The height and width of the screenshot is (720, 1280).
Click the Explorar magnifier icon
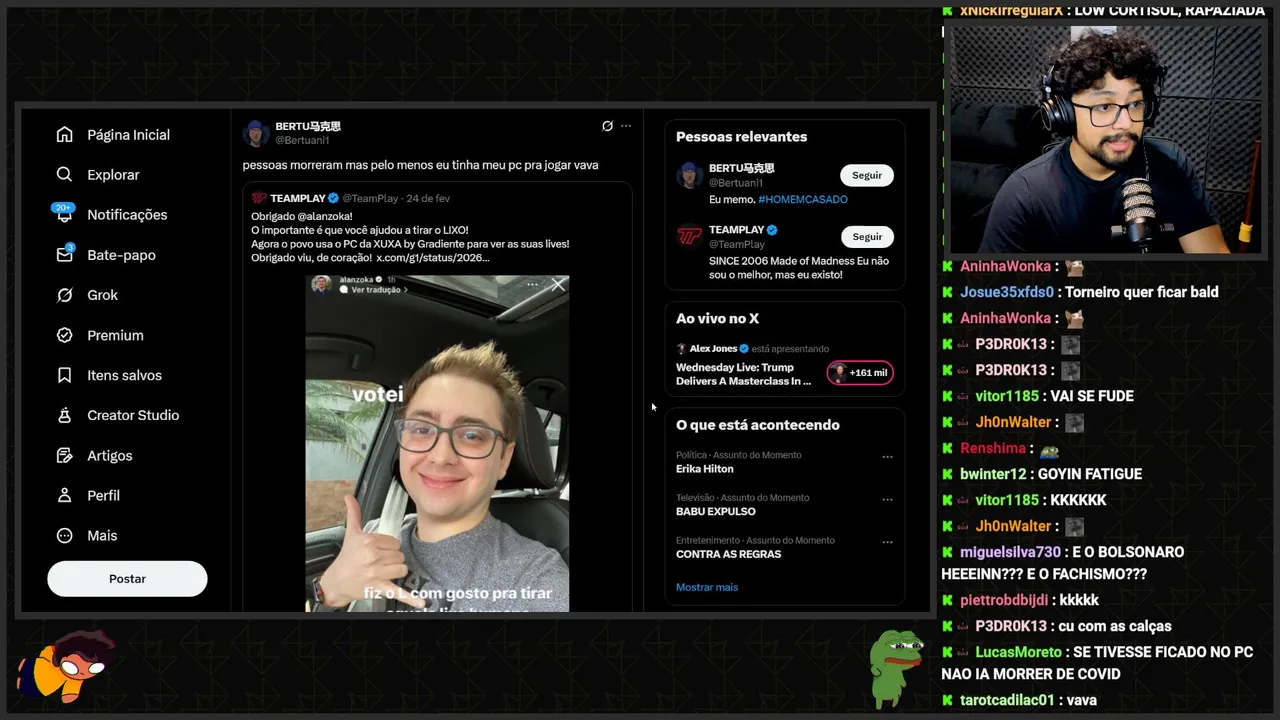click(x=65, y=175)
